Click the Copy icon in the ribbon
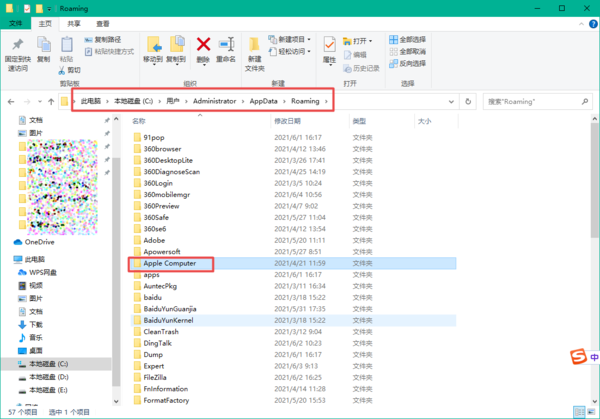Image resolution: width=600 pixels, height=419 pixels. pos(44,49)
